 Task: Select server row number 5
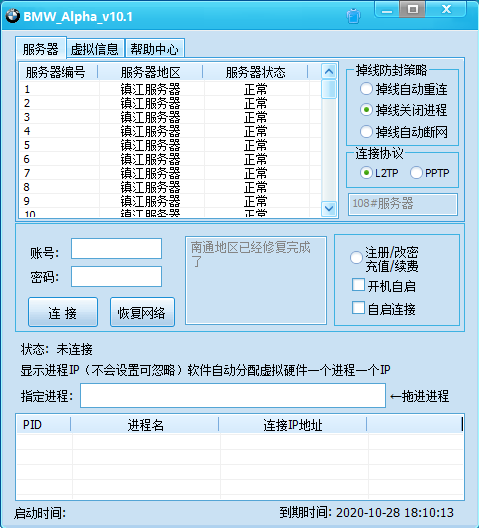170,145
